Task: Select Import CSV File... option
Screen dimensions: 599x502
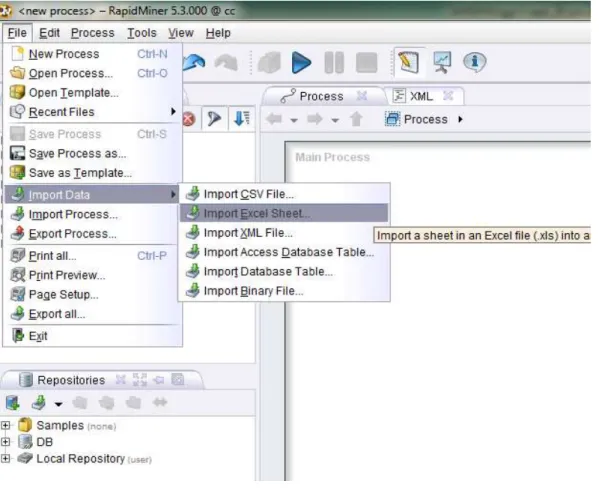Action: [x=284, y=194]
